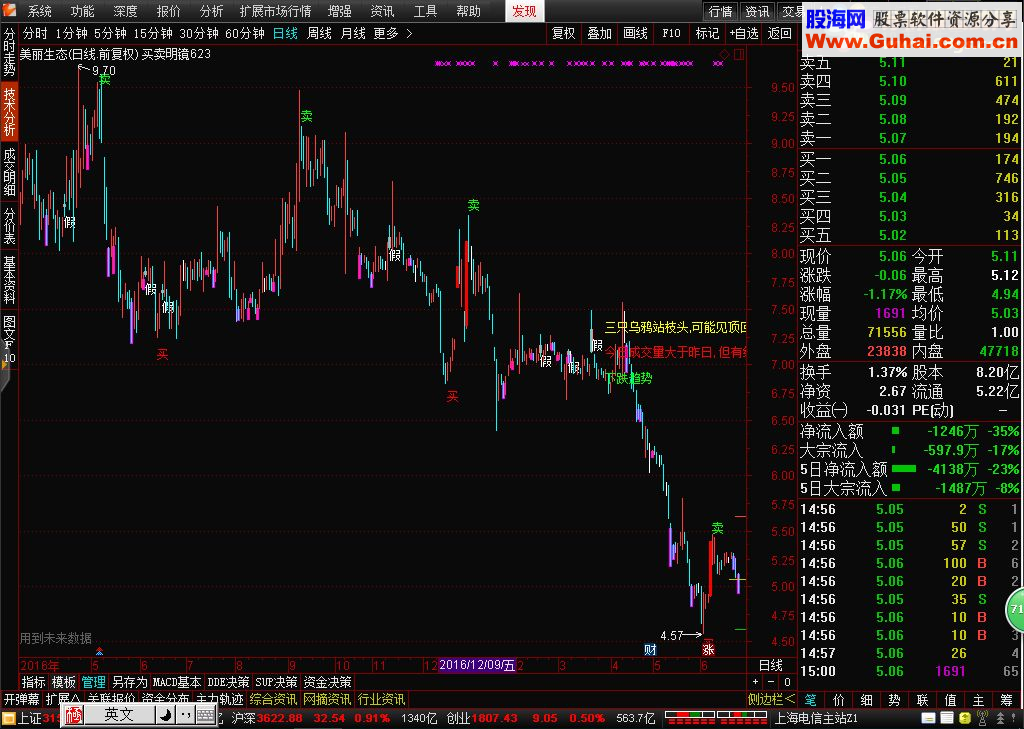Open the 报价 menu
This screenshot has height=729, width=1024.
pyautogui.click(x=168, y=11)
